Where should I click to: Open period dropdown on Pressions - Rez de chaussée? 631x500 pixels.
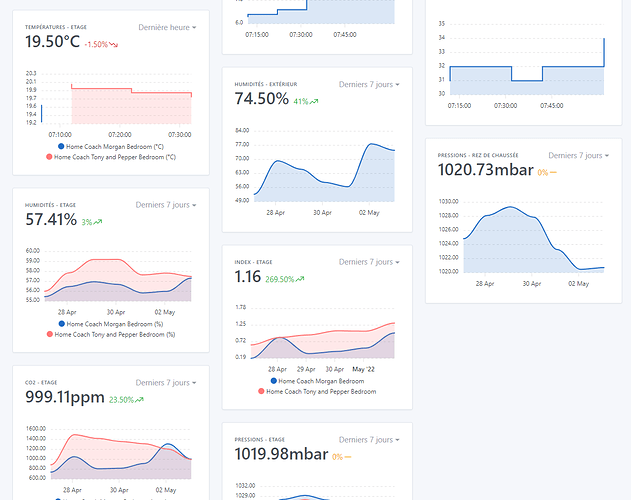coord(579,155)
